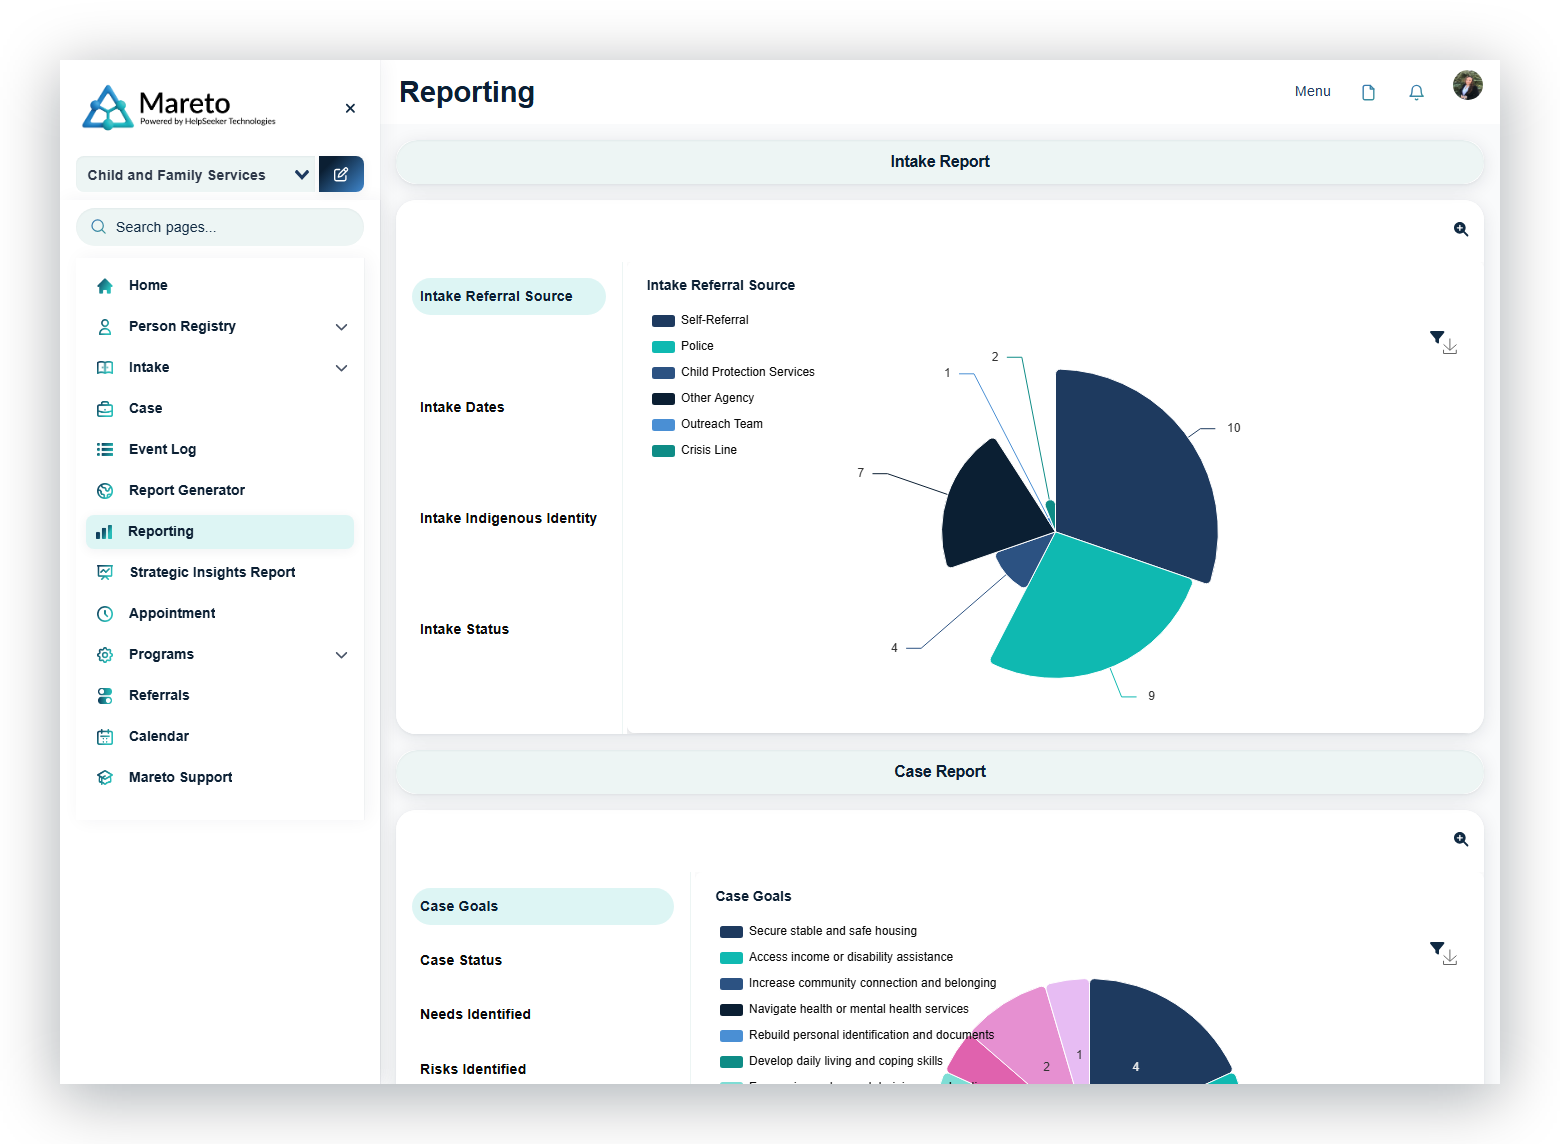Click the Appointment clock icon

[105, 614]
